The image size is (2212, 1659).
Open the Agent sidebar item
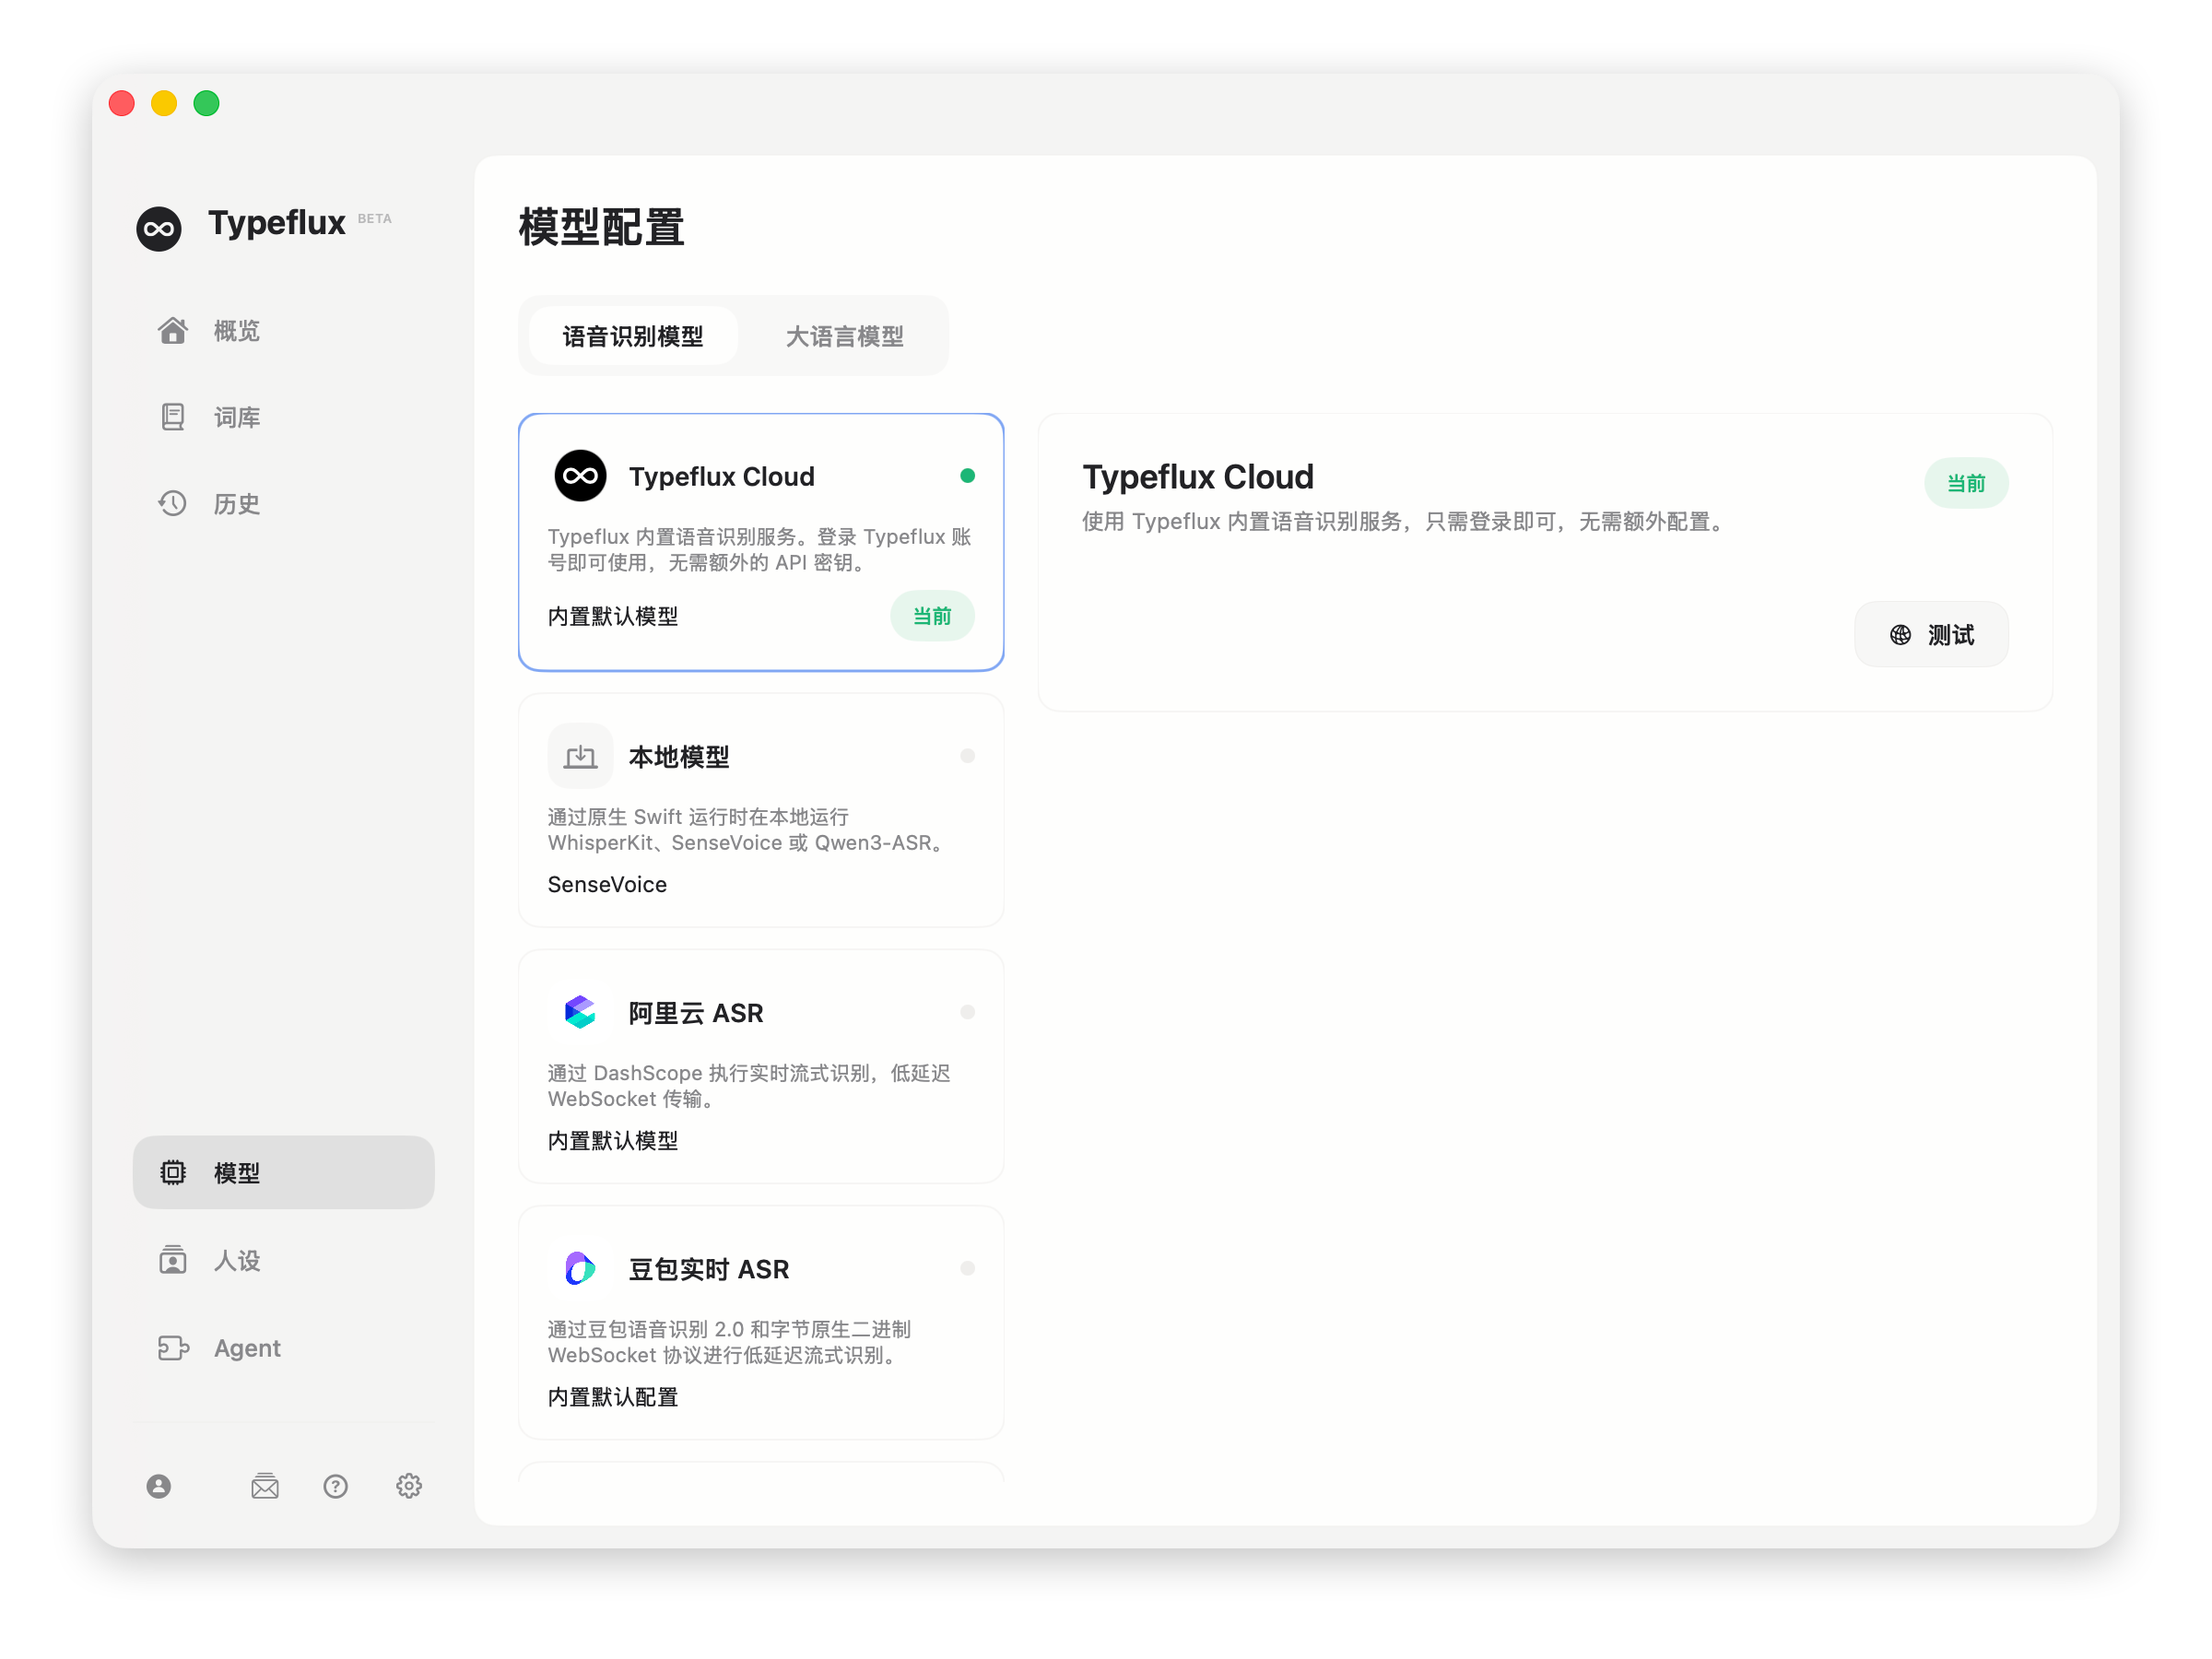point(246,1348)
